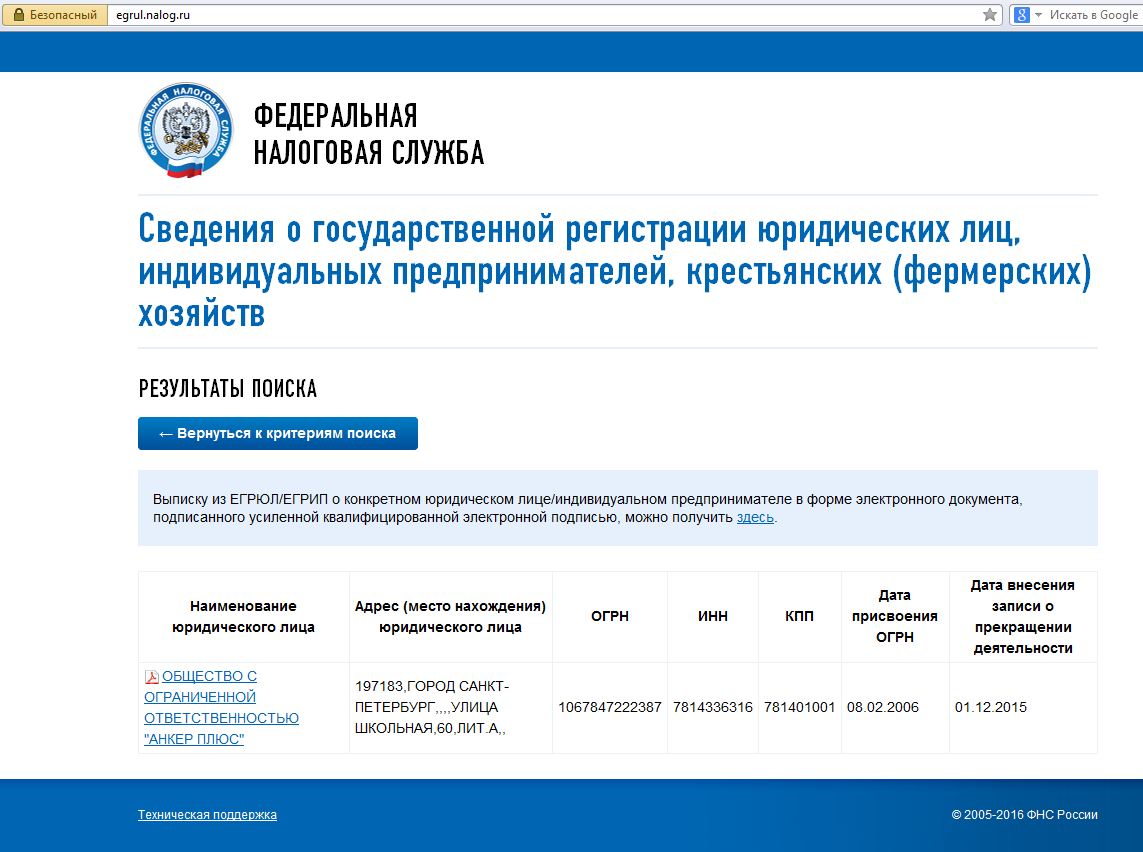Focus the Искать в Google search field
Image resolution: width=1143 pixels, height=852 pixels.
pos(1090,15)
